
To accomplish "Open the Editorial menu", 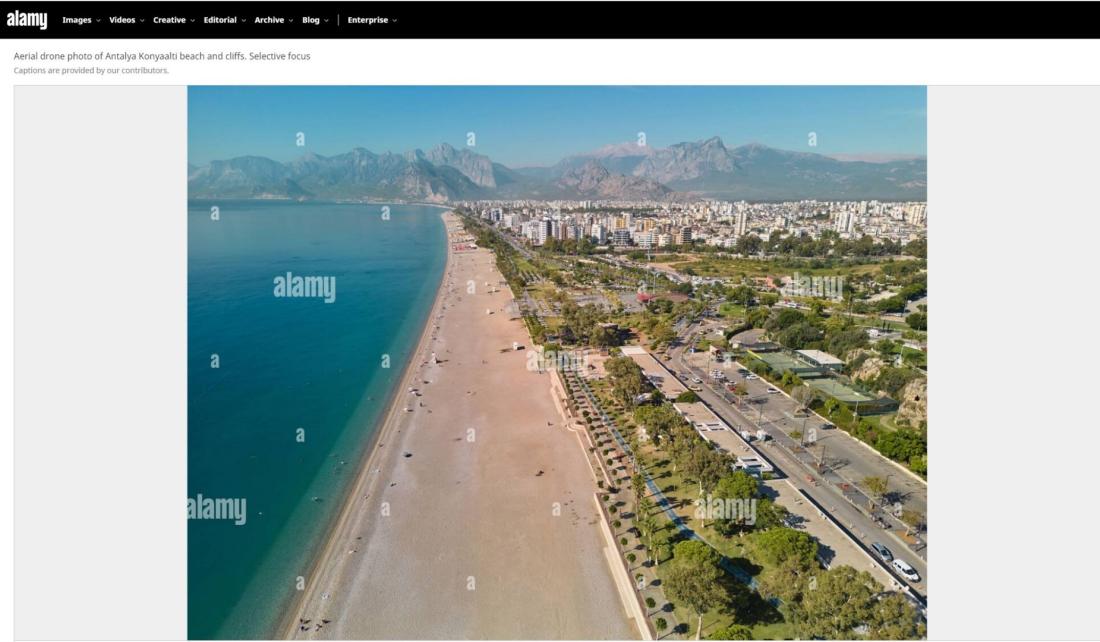I will (220, 20).
